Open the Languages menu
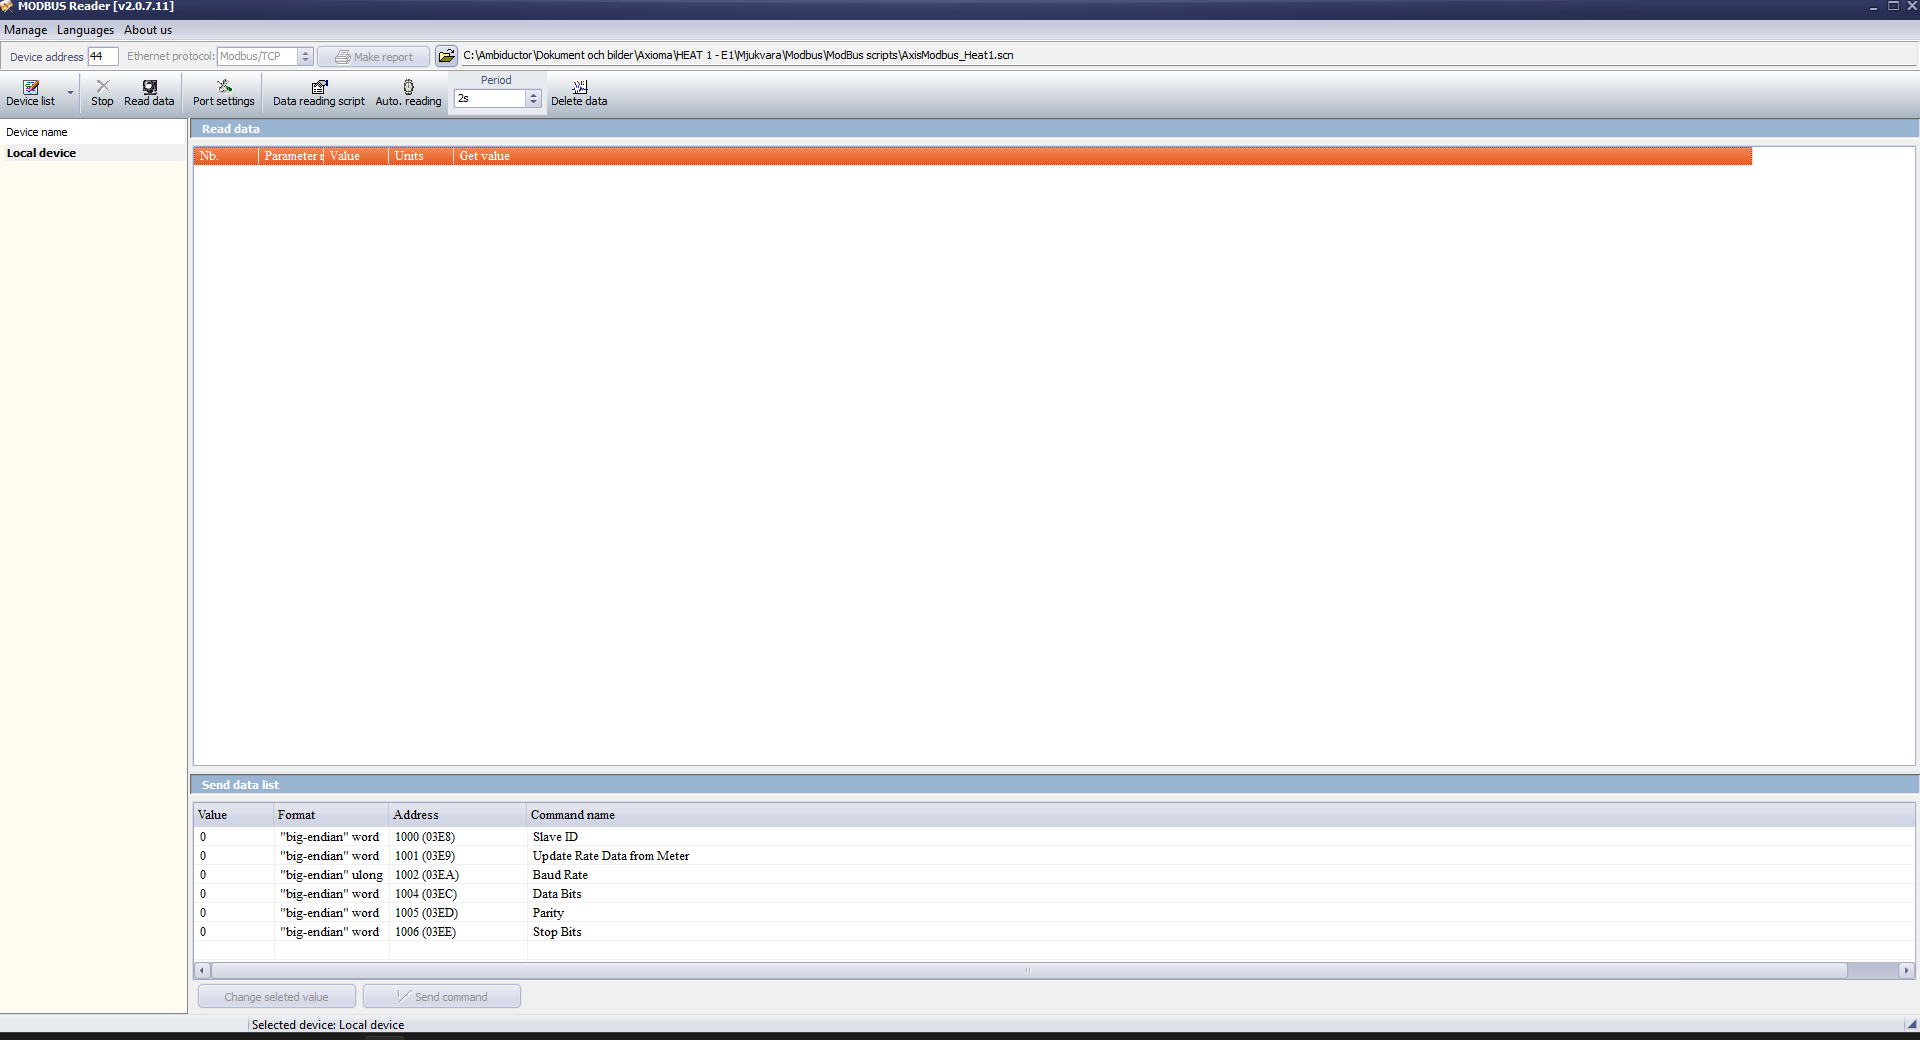This screenshot has width=1920, height=1040. (85, 29)
